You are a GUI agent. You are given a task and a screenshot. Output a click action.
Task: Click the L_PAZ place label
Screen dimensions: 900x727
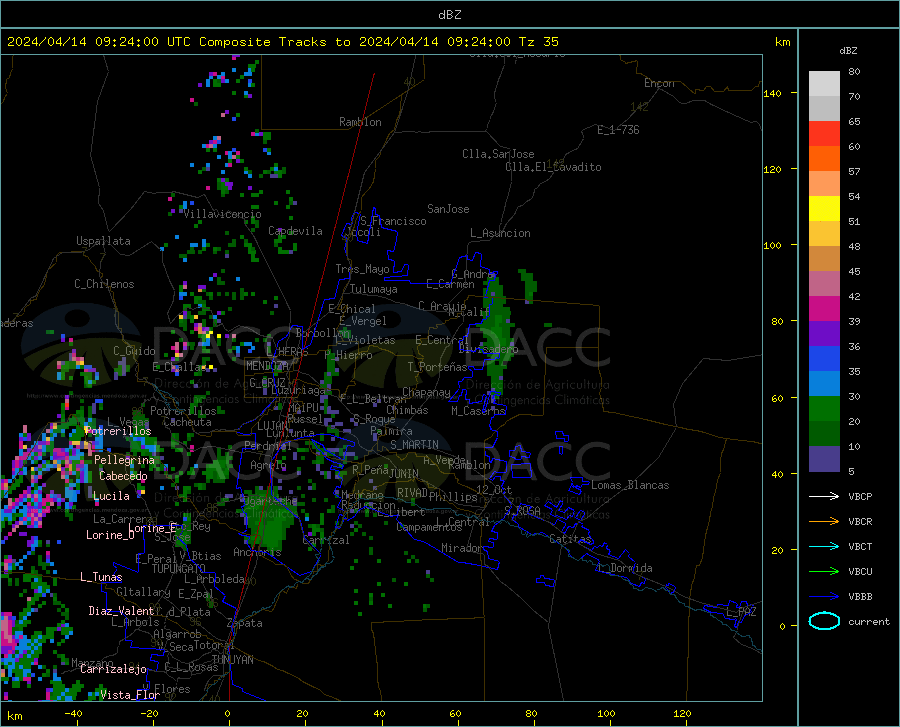741,612
